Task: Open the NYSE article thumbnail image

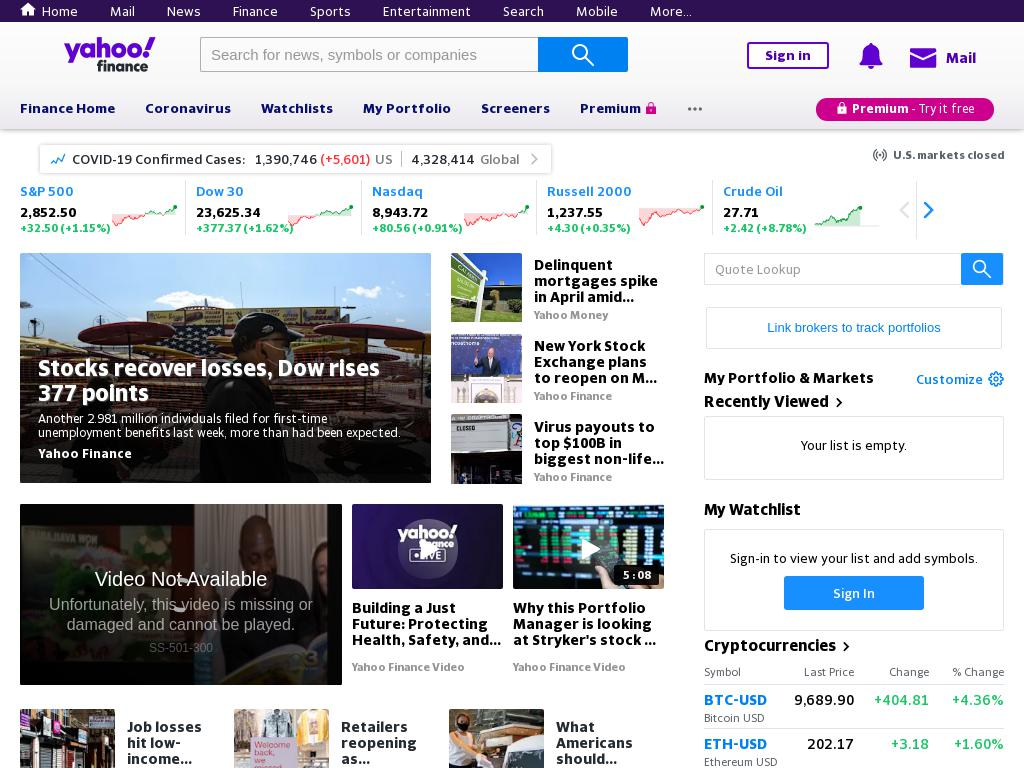Action: pos(486,368)
